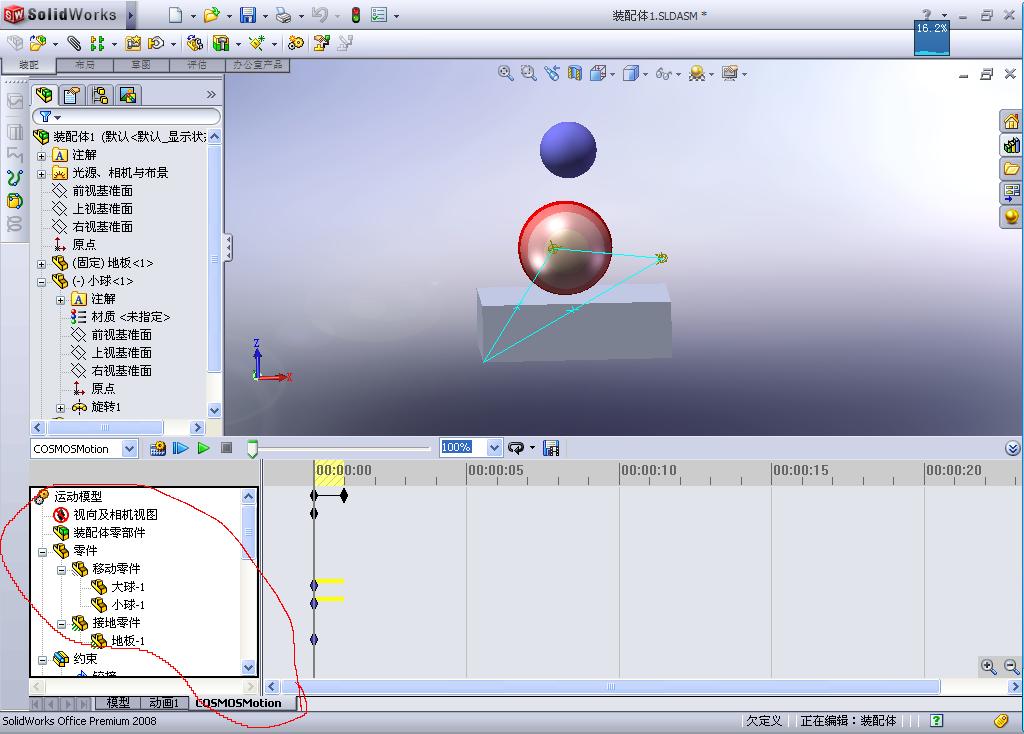
Task: Collapse the 约束 node in motion tree
Action: point(42,660)
